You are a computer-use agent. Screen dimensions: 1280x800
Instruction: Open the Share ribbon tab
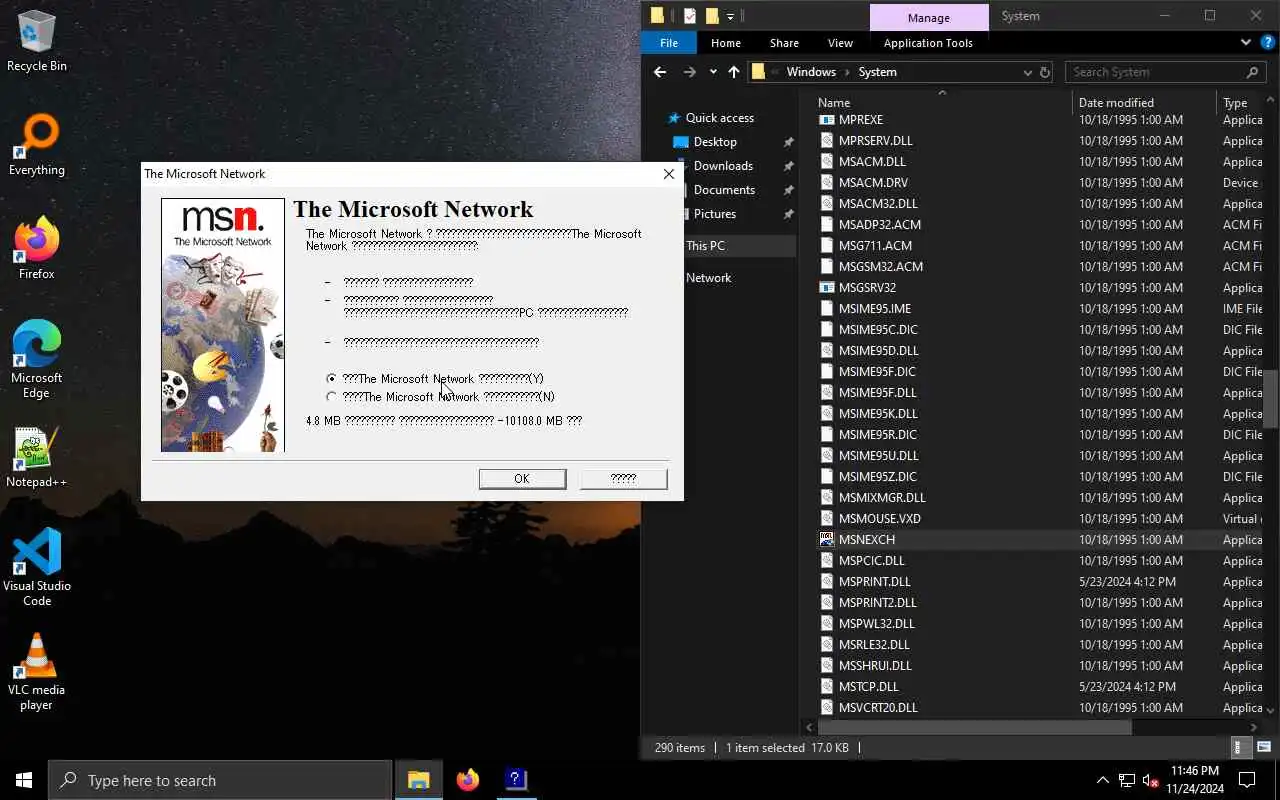(x=784, y=43)
